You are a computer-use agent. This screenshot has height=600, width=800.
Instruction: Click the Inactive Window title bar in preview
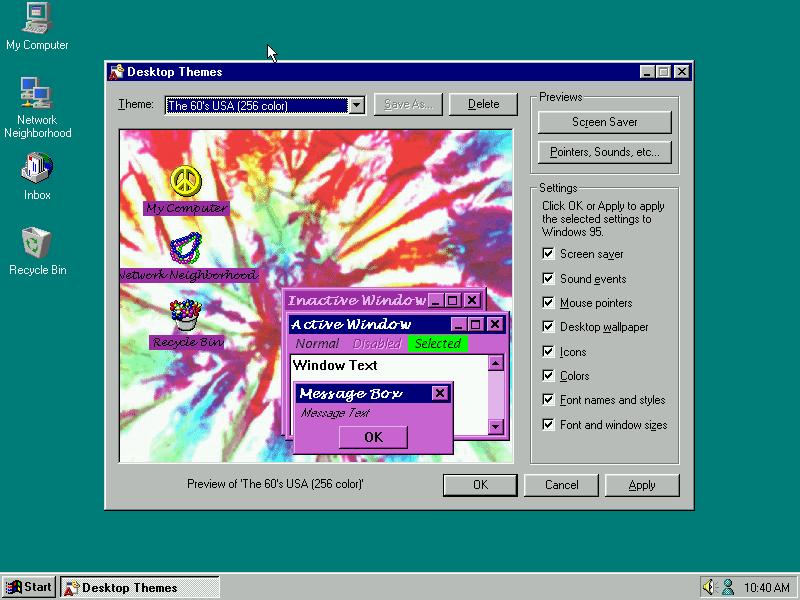click(x=357, y=300)
